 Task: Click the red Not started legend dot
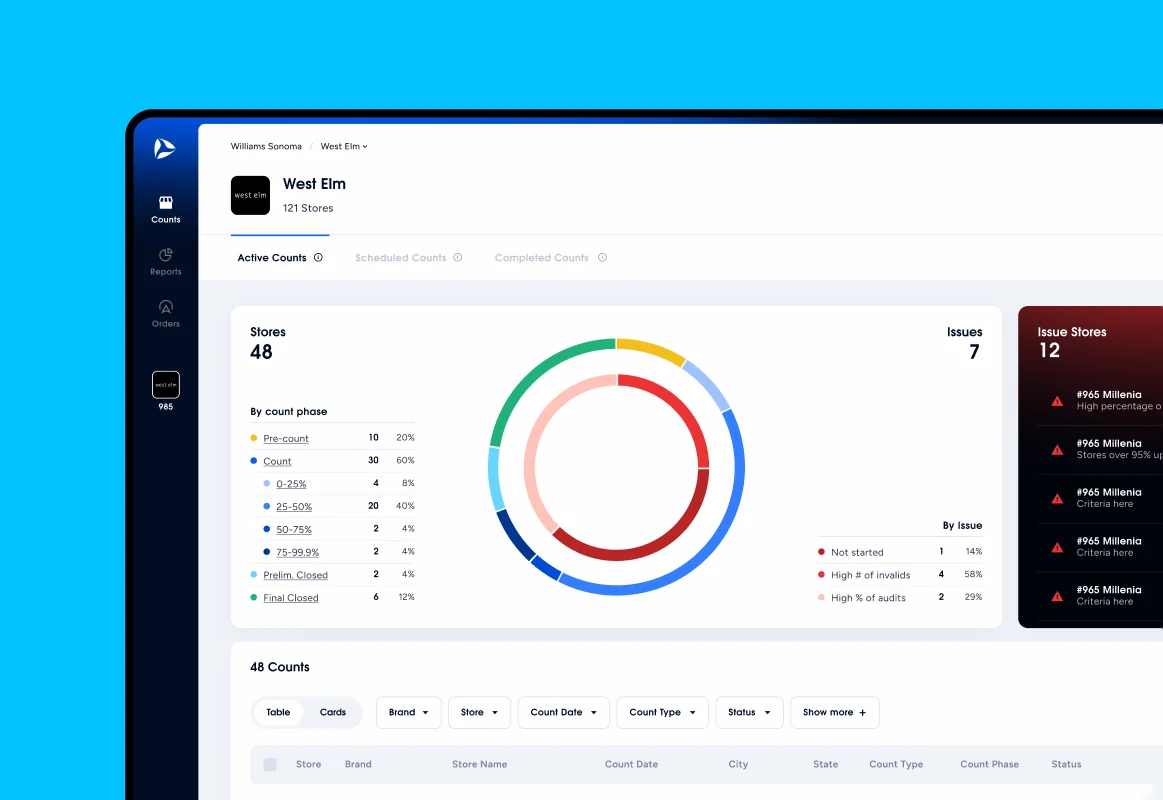[821, 552]
